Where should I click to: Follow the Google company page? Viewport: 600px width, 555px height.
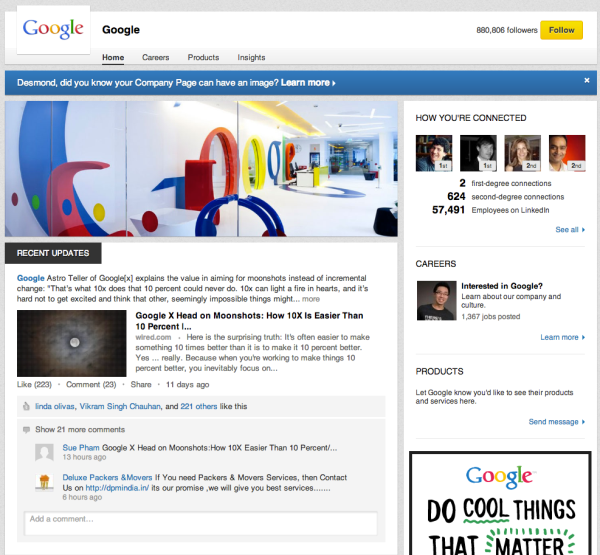(x=561, y=30)
